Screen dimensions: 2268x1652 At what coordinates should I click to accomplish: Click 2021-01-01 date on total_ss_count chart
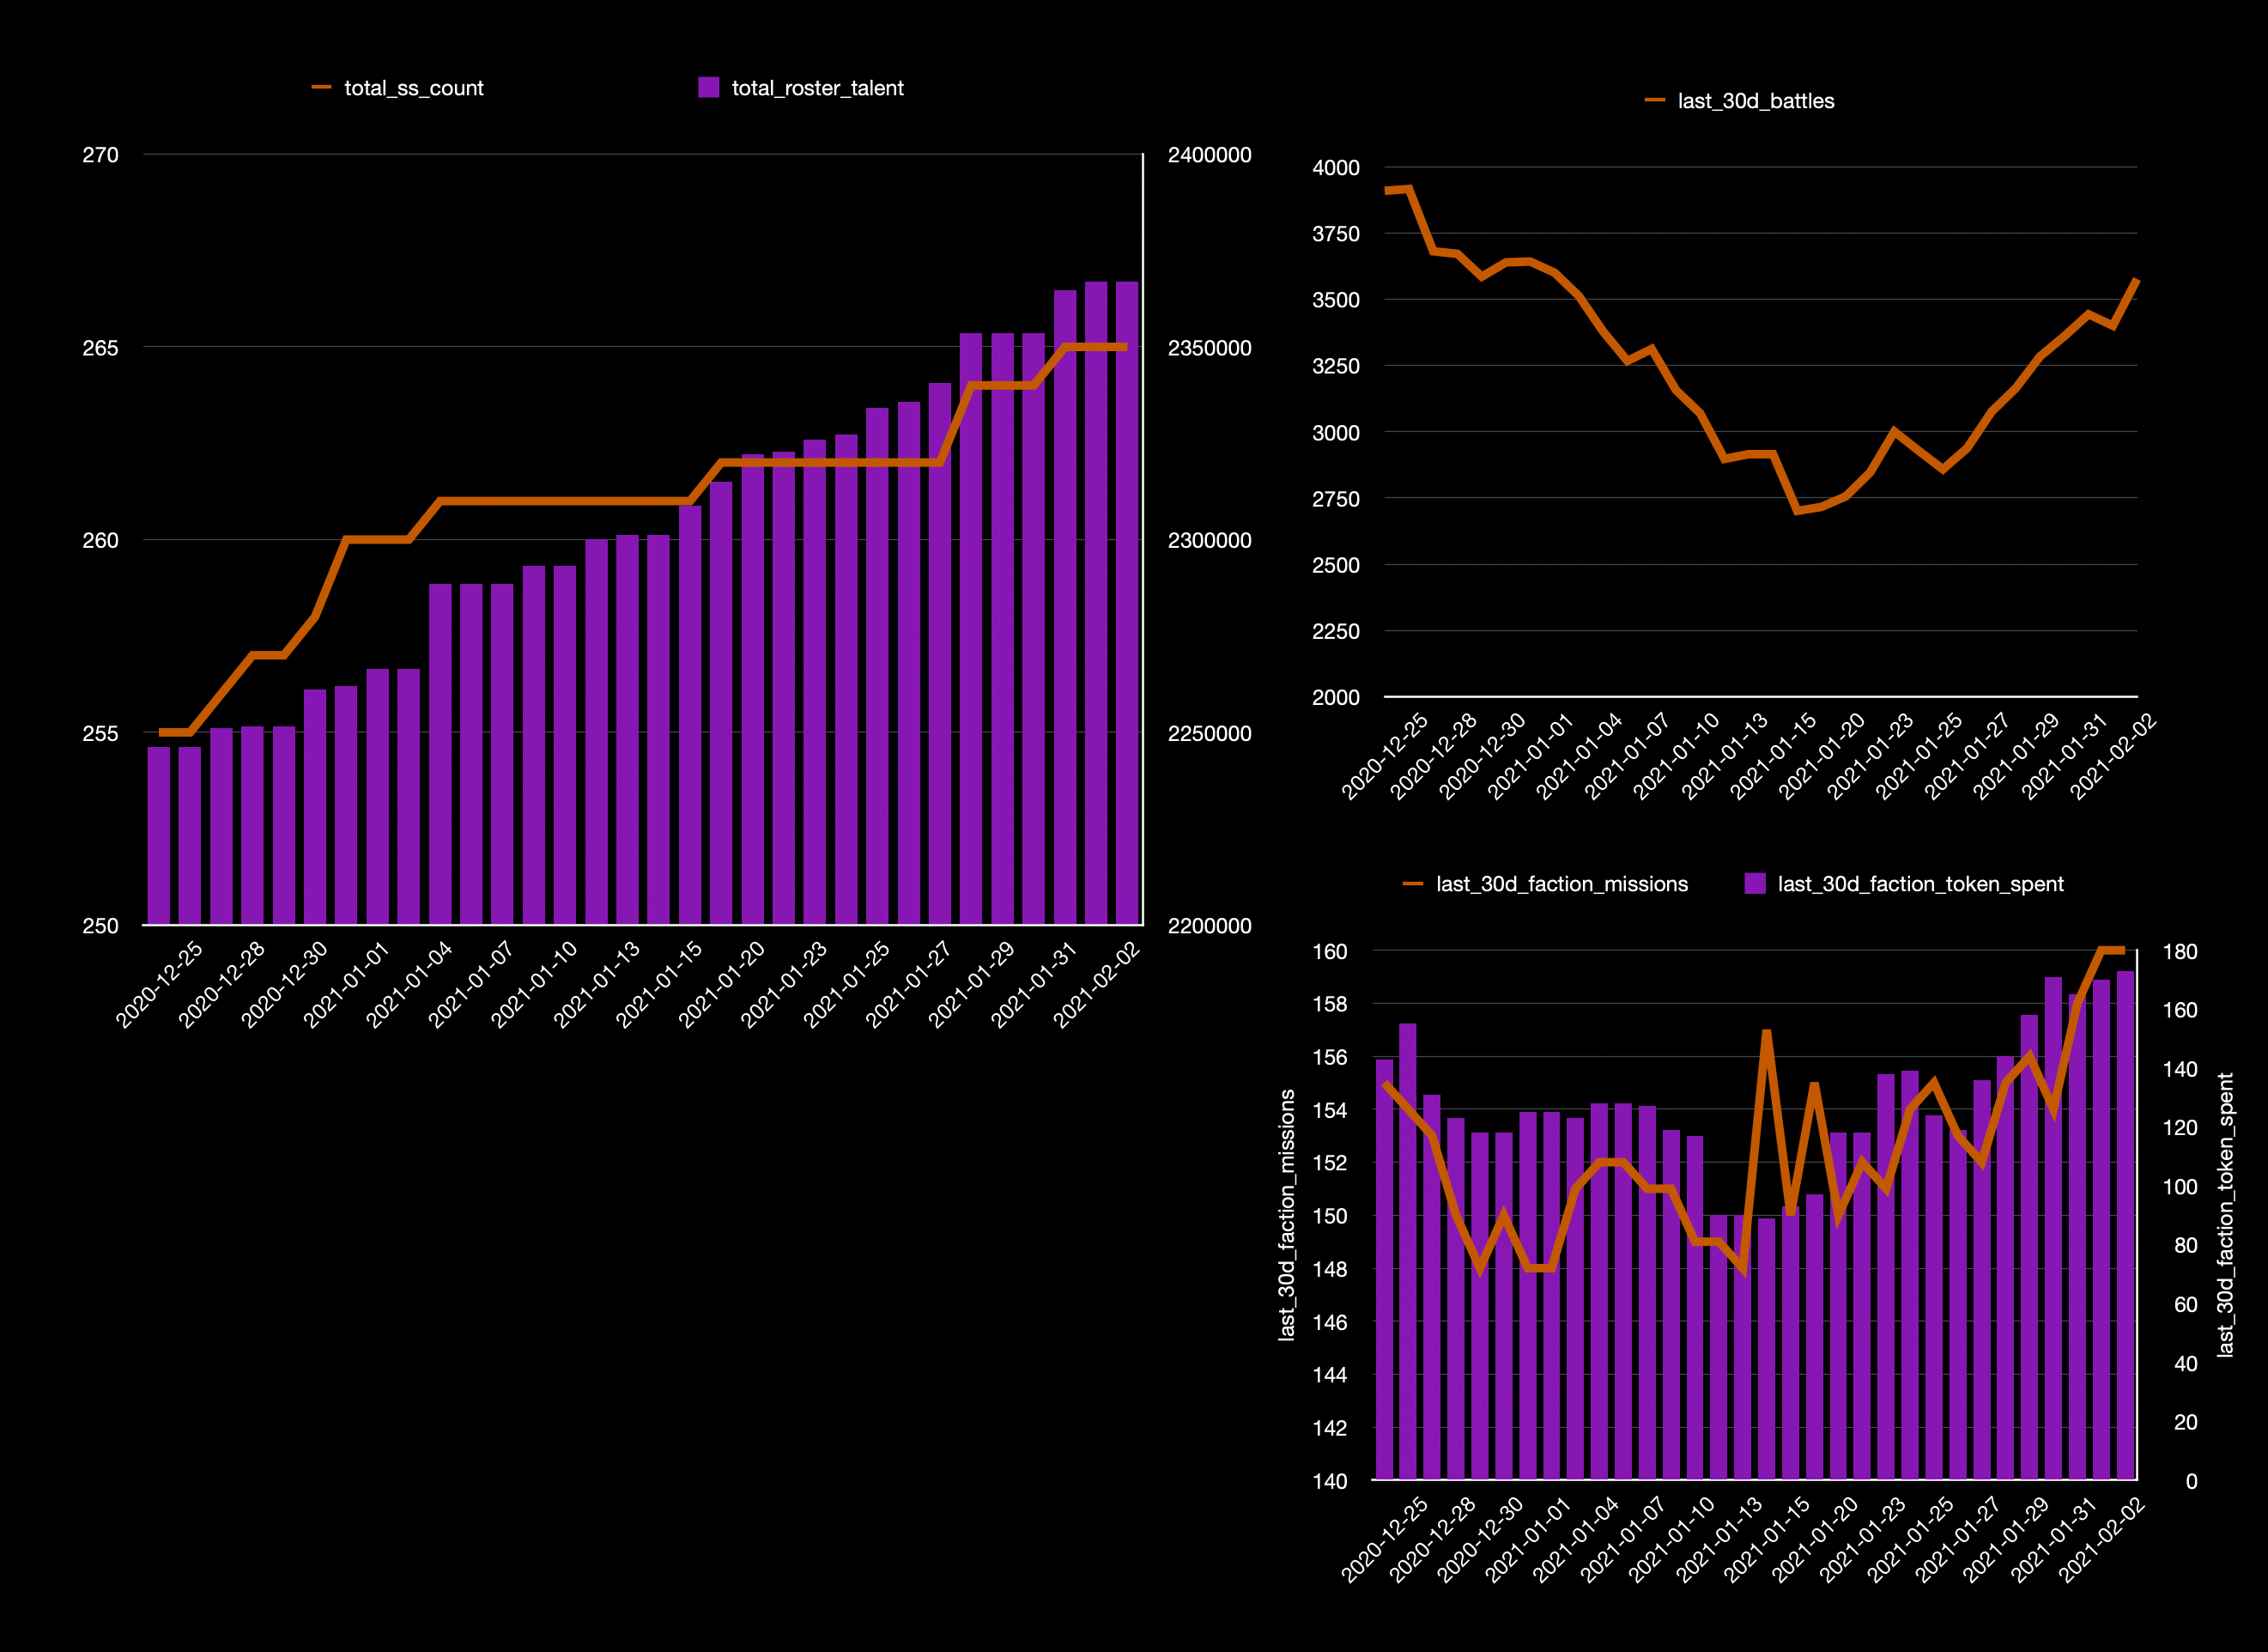[x=347, y=984]
